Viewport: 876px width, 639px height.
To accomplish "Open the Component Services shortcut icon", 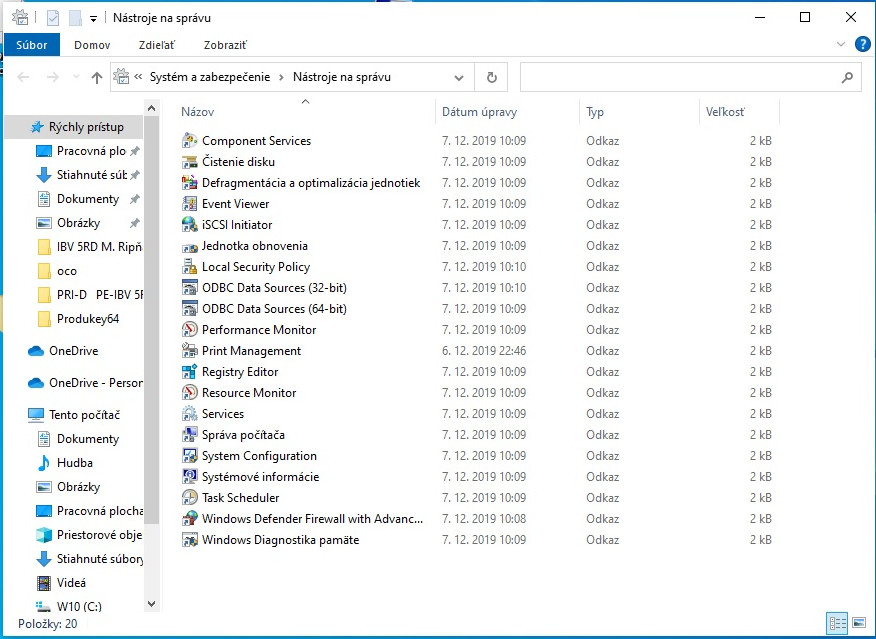I will pyautogui.click(x=189, y=140).
